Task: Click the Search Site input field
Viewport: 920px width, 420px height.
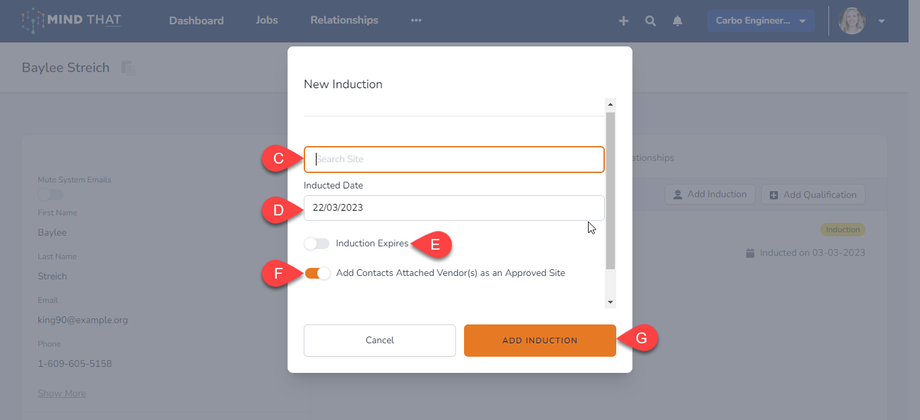Action: [455, 159]
